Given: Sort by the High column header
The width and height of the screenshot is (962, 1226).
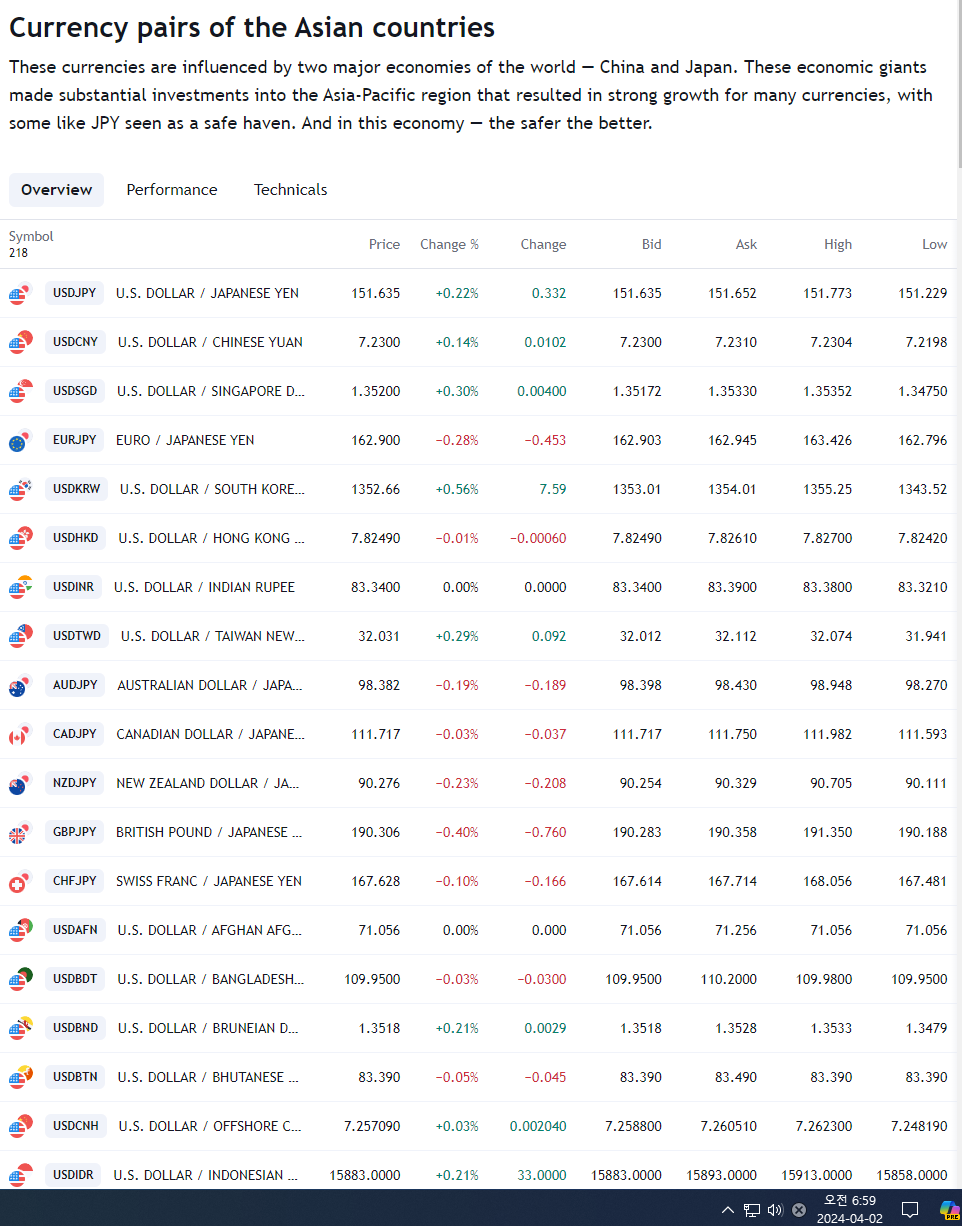Looking at the screenshot, I should 838,245.
